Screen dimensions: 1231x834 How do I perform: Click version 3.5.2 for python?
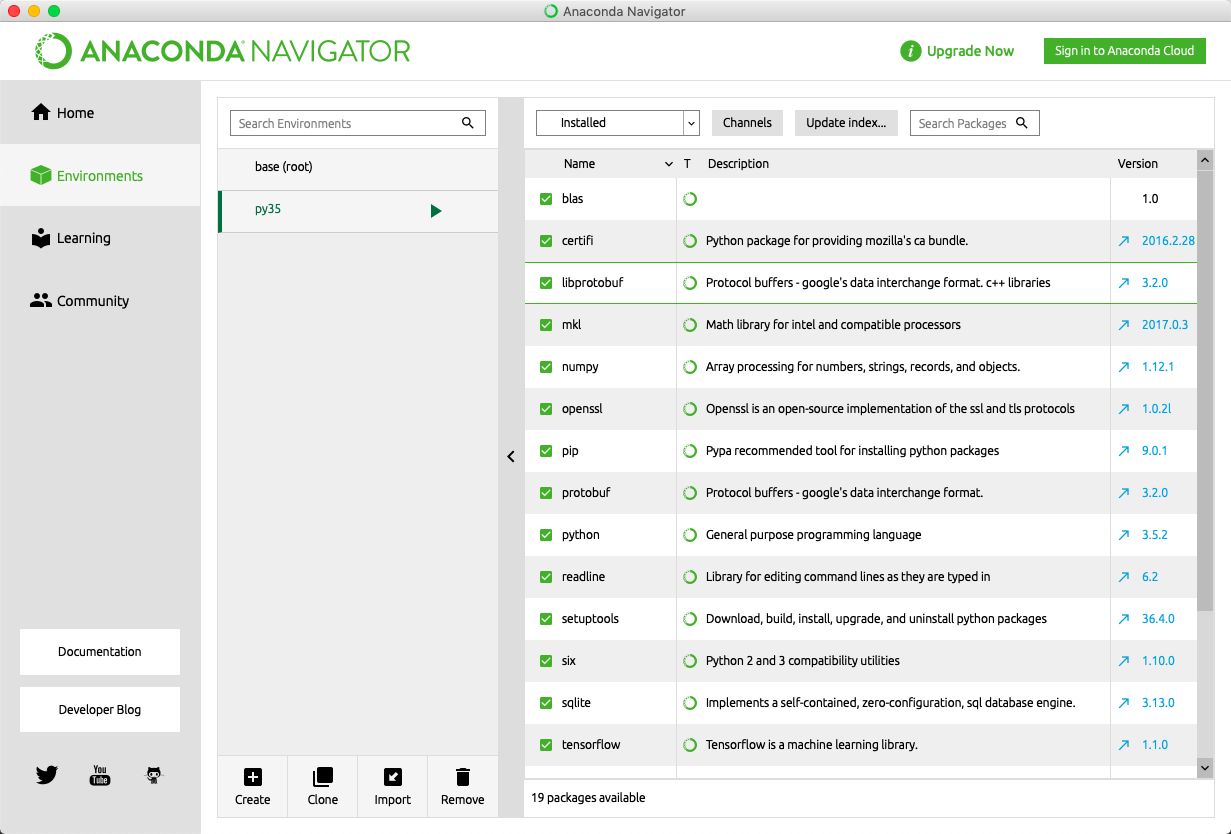click(x=1155, y=535)
